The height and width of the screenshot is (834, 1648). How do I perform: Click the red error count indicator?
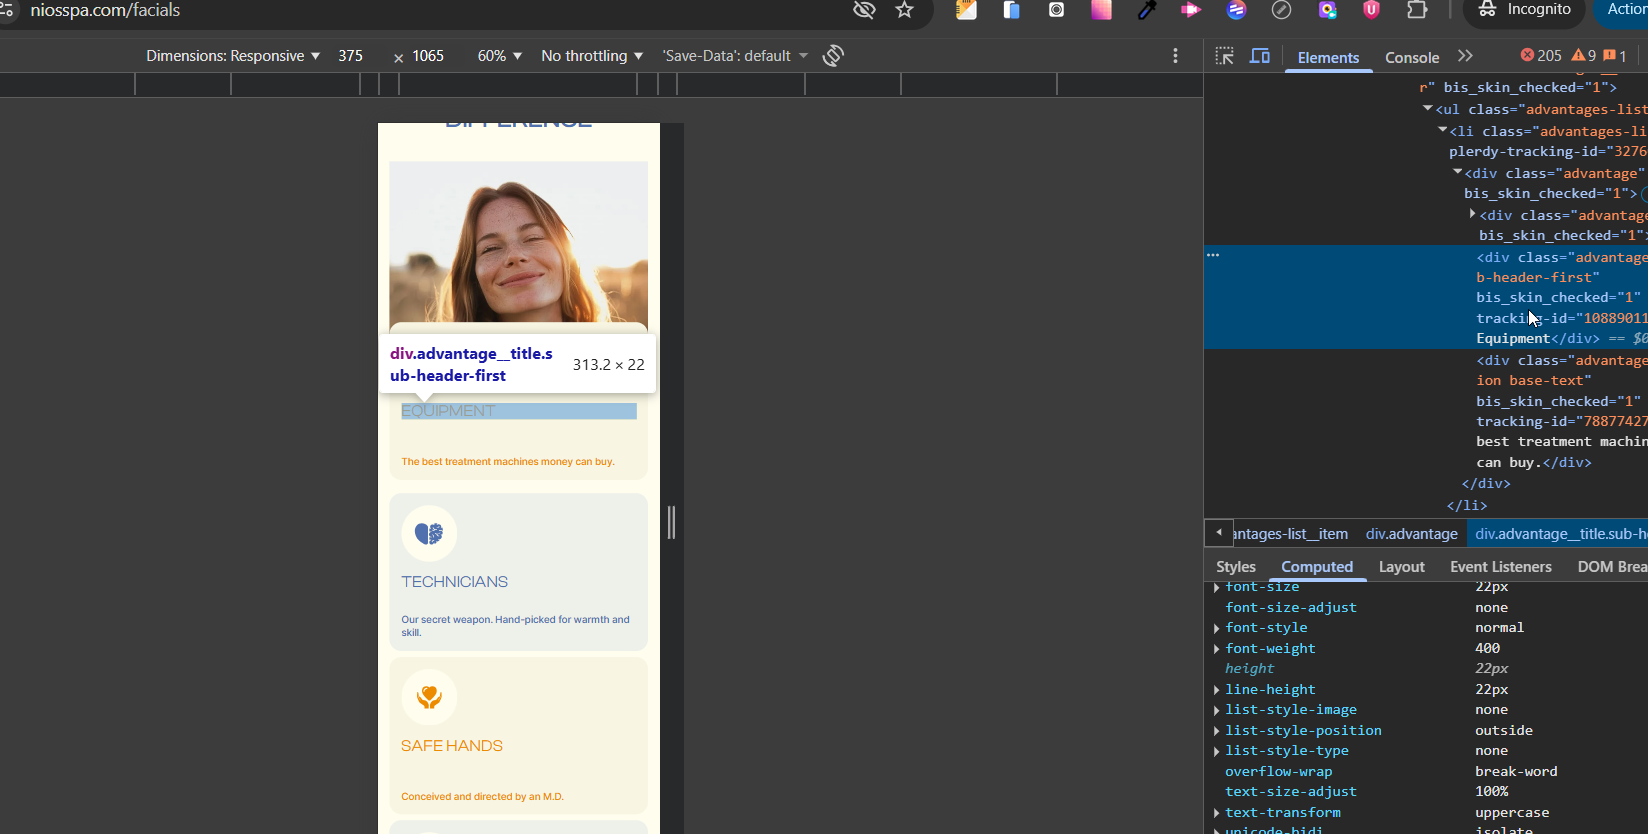click(x=1541, y=56)
